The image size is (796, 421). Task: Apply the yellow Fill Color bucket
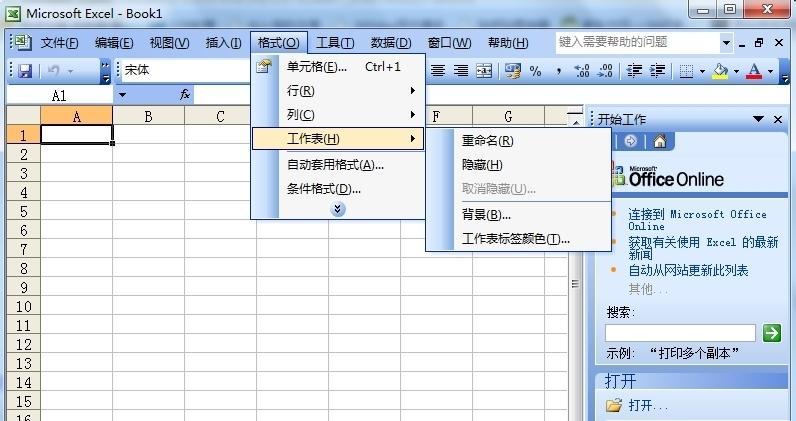coord(720,71)
